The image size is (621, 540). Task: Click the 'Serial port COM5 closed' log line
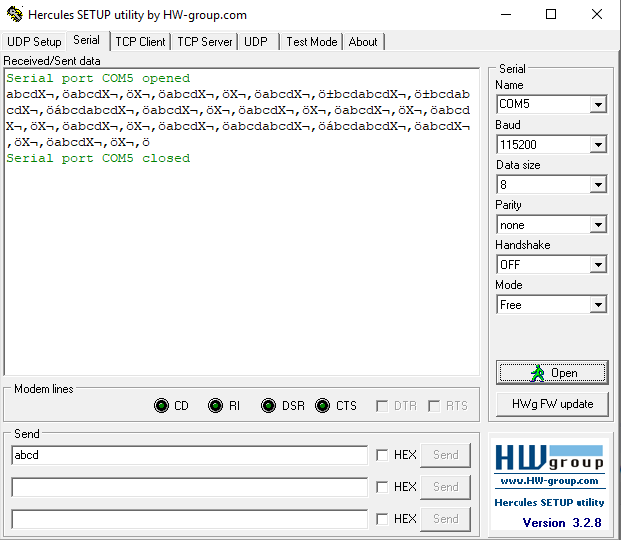click(x=98, y=158)
